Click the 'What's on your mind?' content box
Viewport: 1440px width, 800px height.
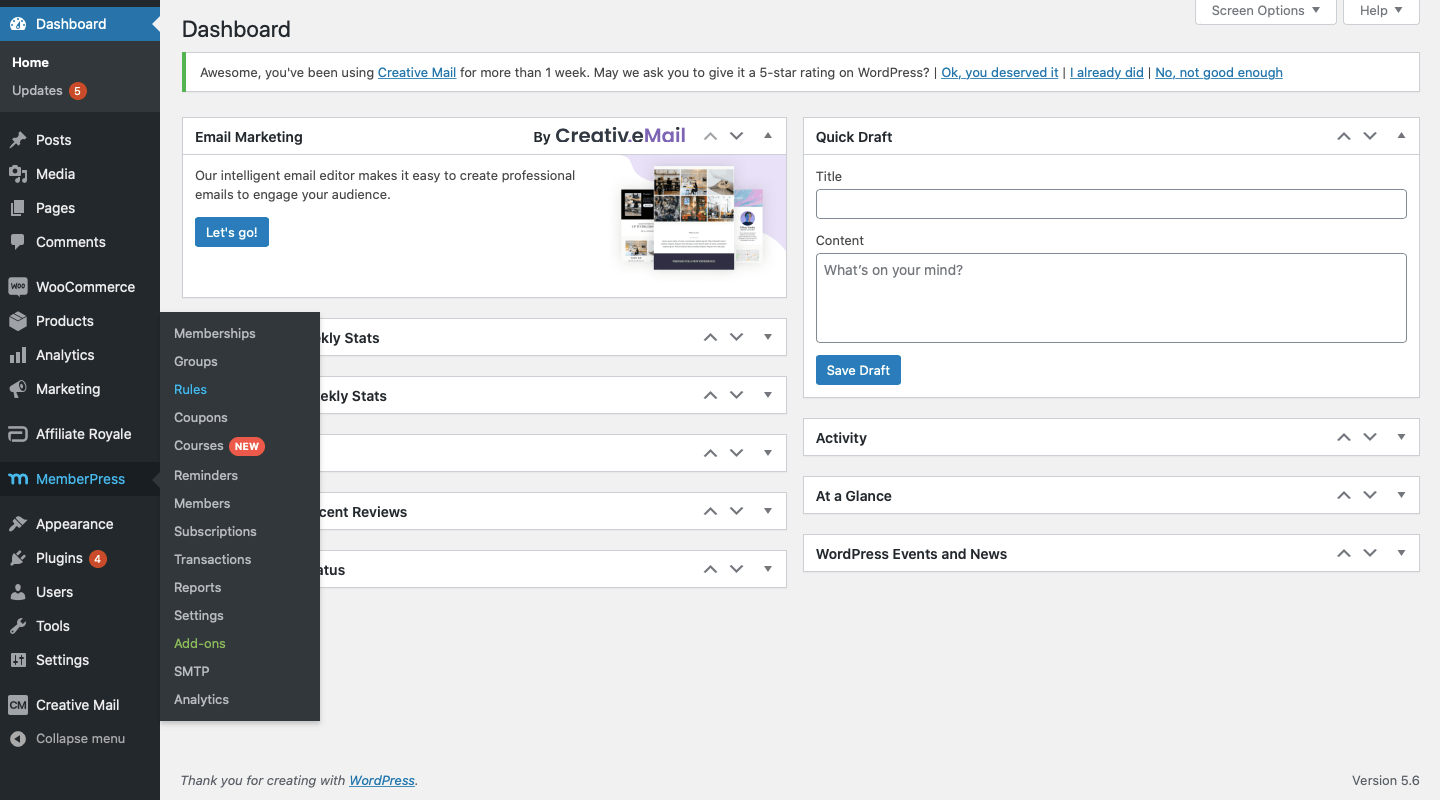point(1111,298)
